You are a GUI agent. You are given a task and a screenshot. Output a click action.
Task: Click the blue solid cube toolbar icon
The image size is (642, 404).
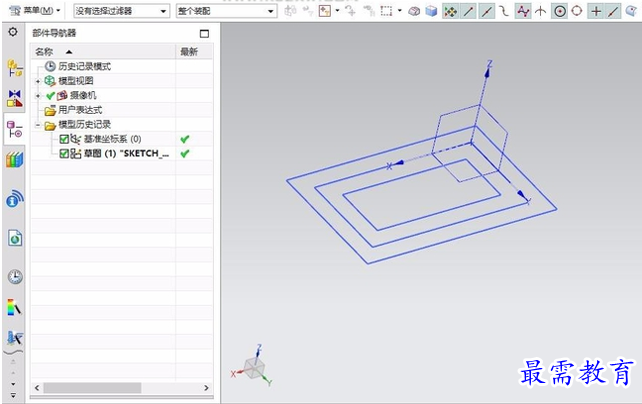coord(431,11)
